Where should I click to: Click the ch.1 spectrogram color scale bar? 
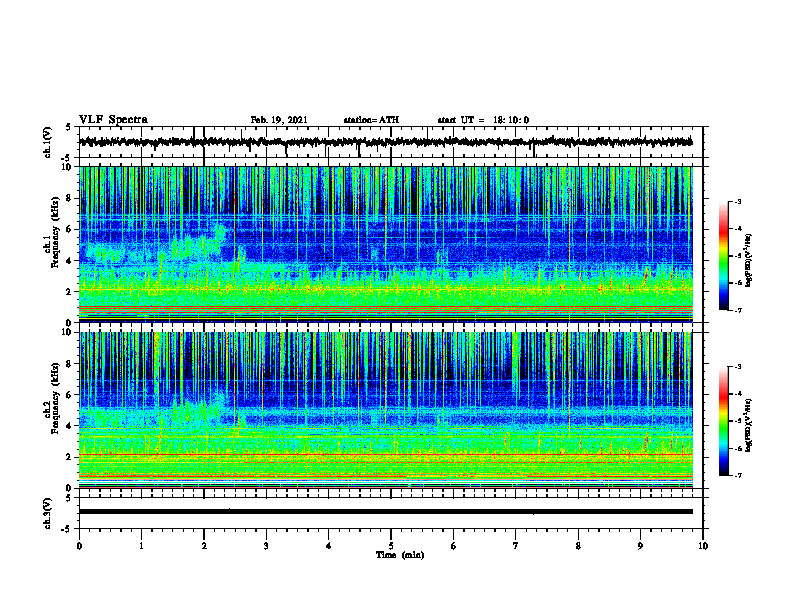[724, 256]
